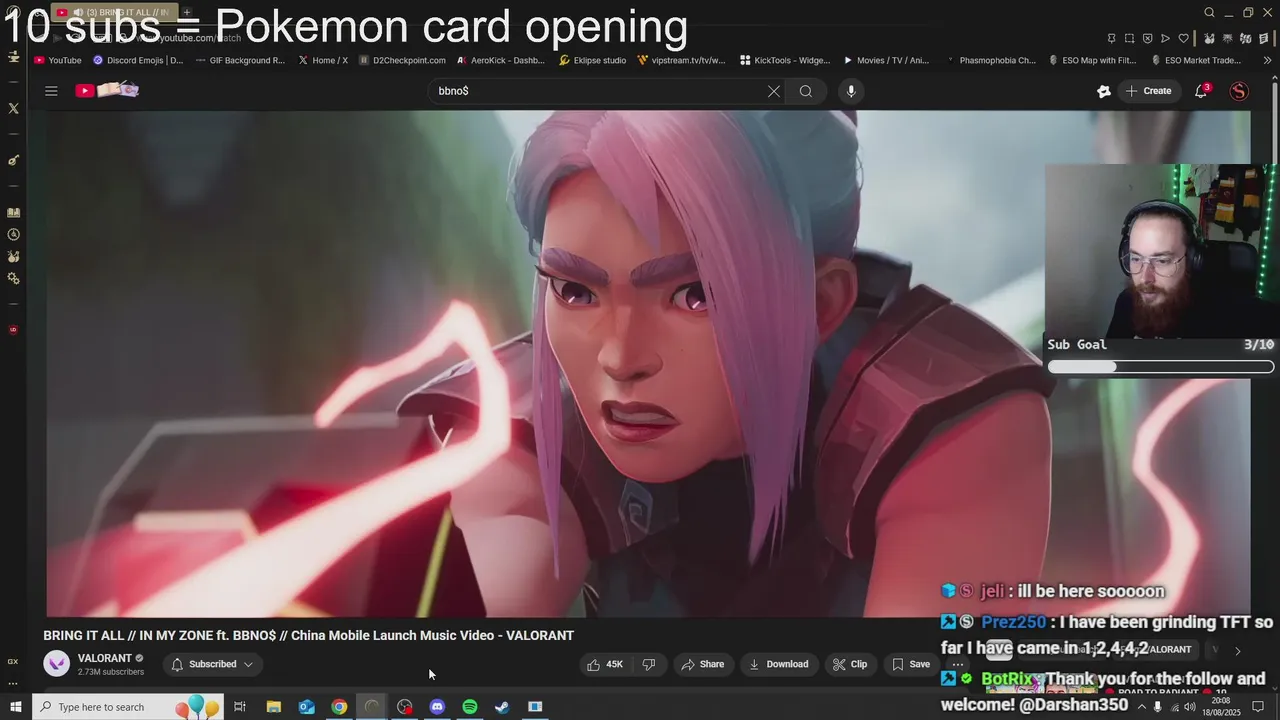Open Task View on the taskbar

tap(240, 707)
